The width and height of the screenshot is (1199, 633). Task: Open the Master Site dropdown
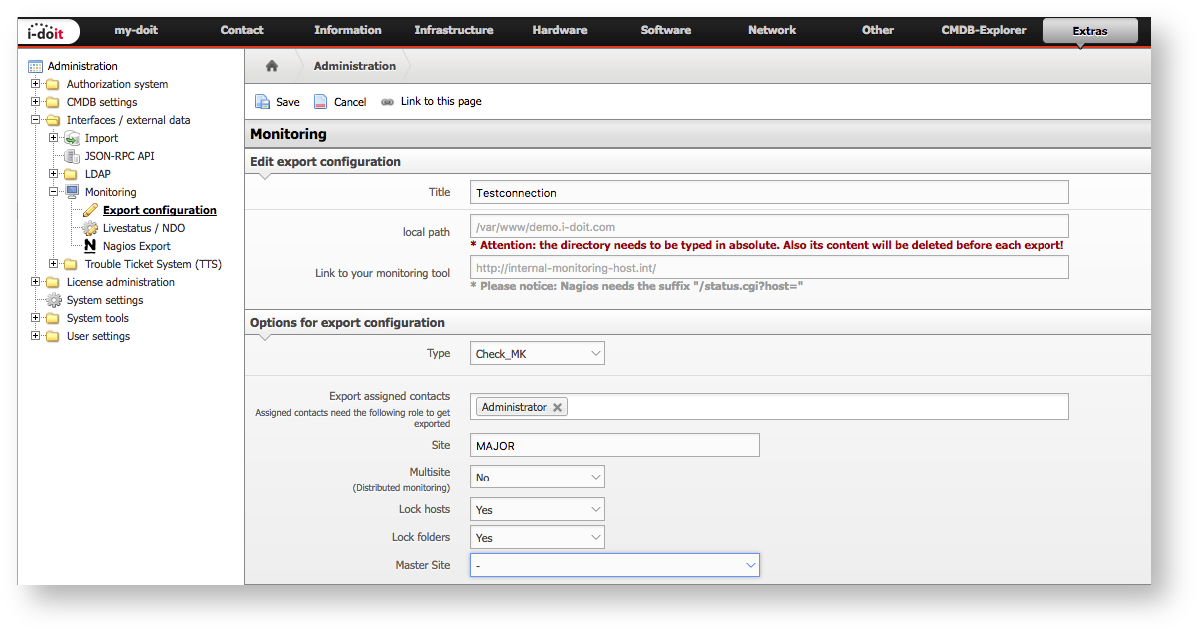click(x=615, y=565)
